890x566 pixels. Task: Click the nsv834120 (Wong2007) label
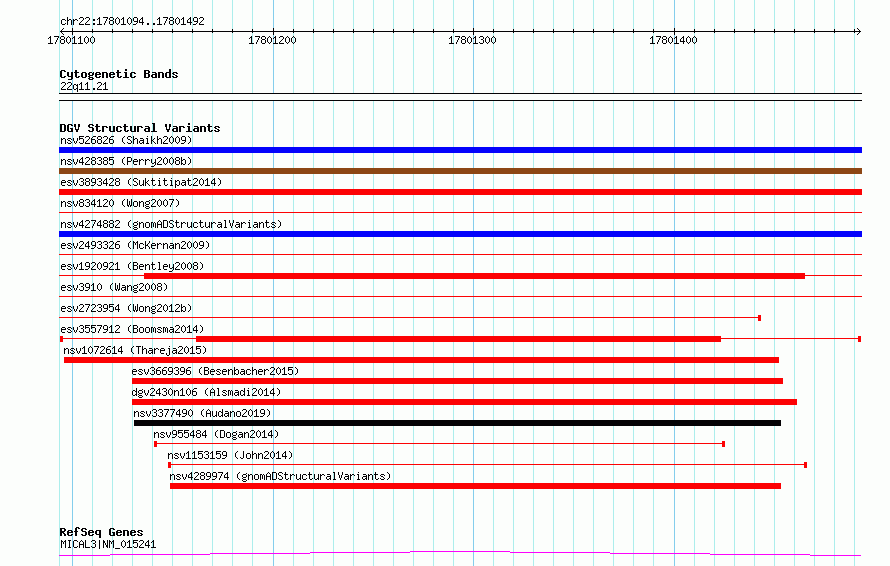click(120, 203)
